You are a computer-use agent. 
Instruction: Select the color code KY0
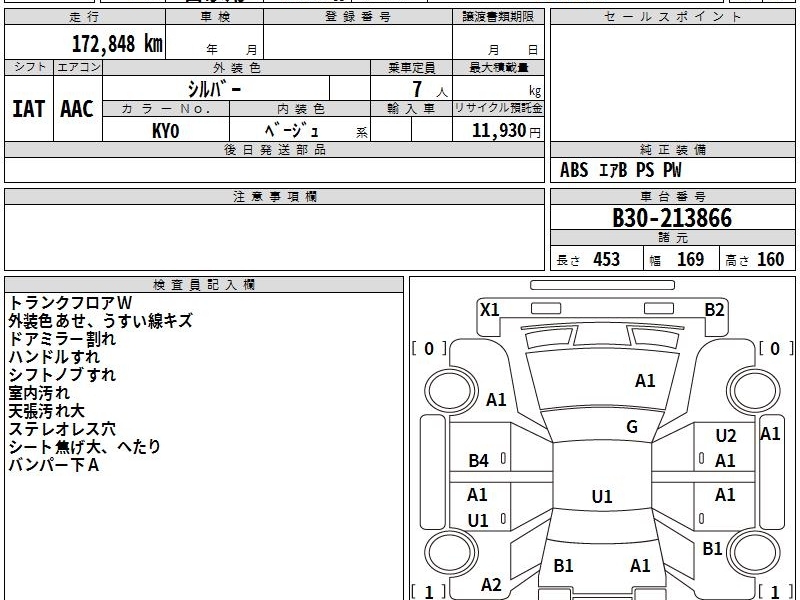point(166,131)
